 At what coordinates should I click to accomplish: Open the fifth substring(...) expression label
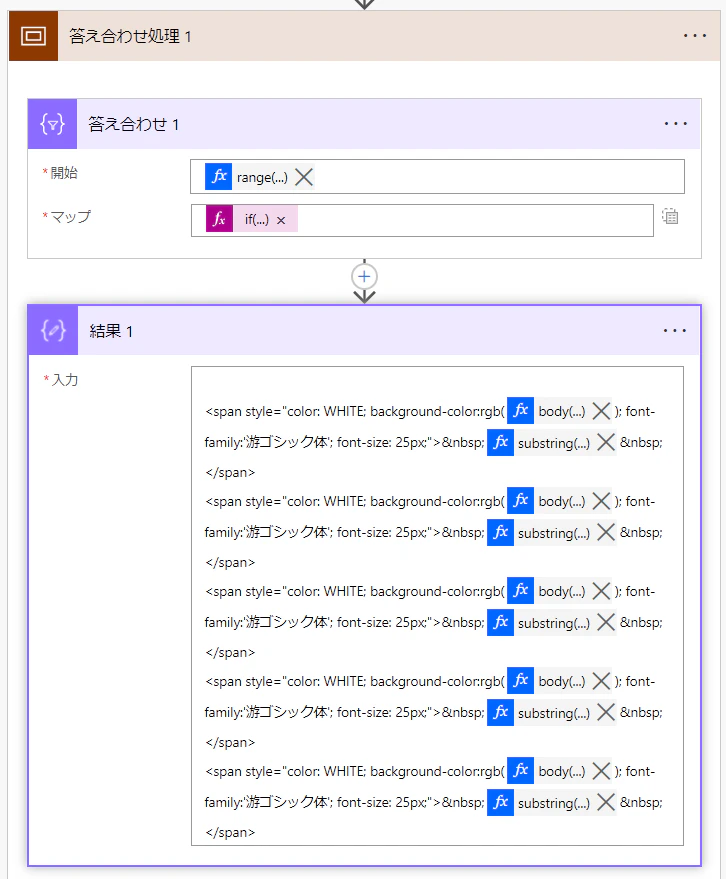[x=554, y=803]
